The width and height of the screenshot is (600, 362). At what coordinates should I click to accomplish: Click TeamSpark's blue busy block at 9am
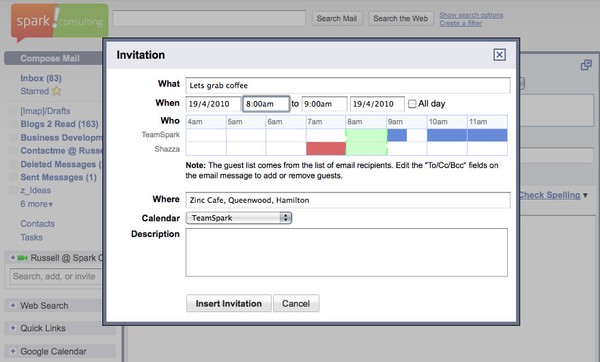coord(397,135)
